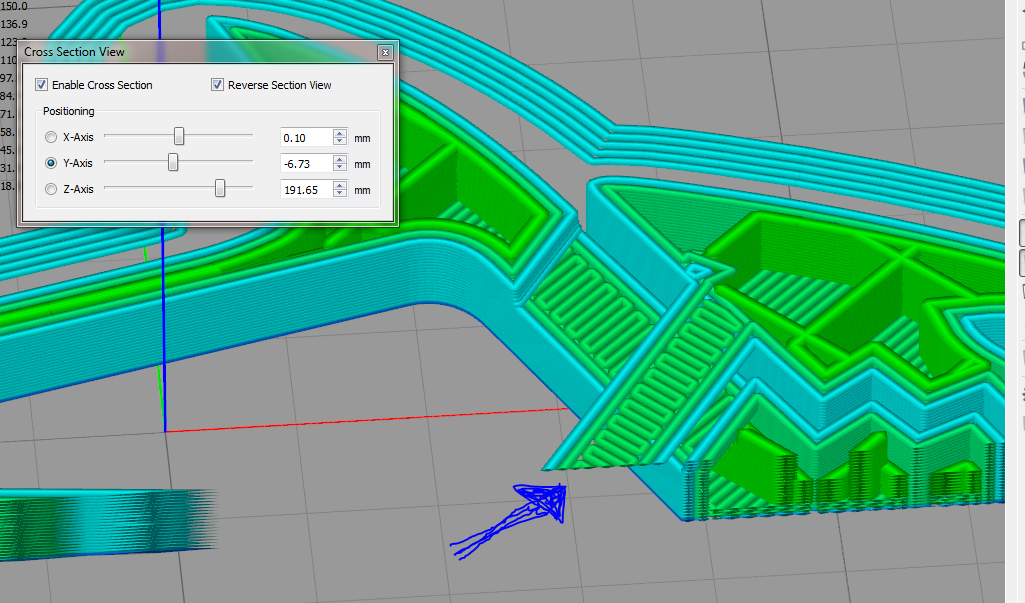This screenshot has height=603, width=1025.
Task: Click the Cross Section View title bar
Action: (x=208, y=52)
